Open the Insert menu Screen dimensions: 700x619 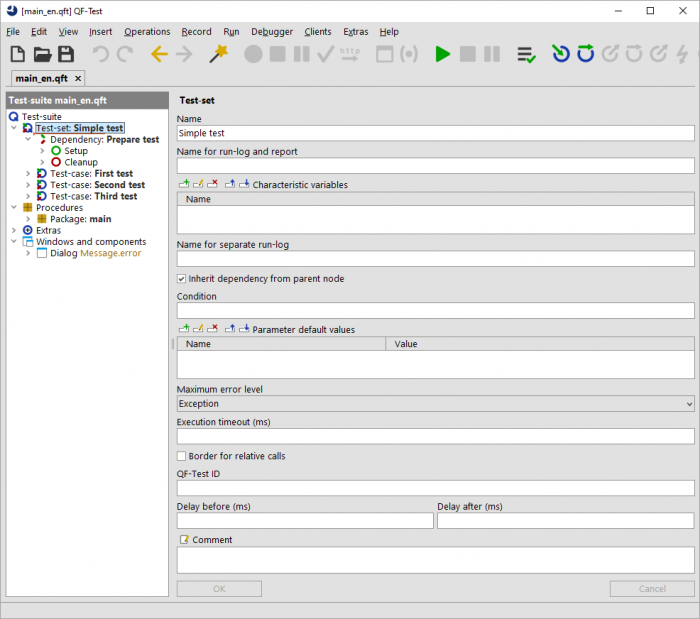click(100, 32)
